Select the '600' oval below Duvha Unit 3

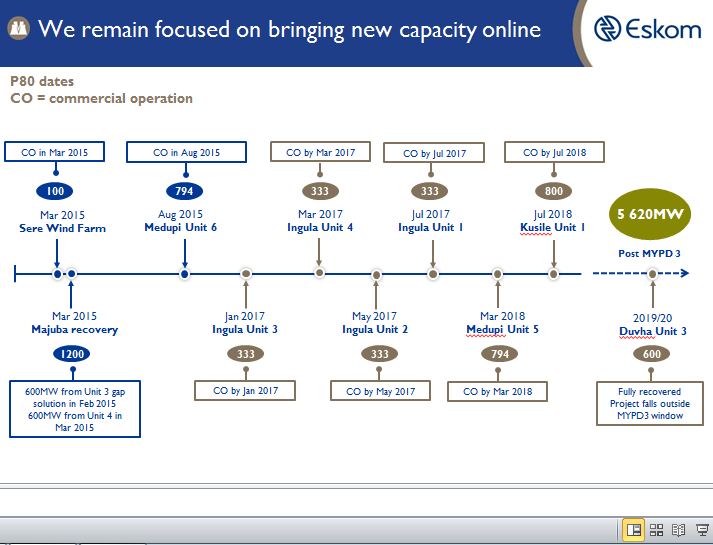652,354
